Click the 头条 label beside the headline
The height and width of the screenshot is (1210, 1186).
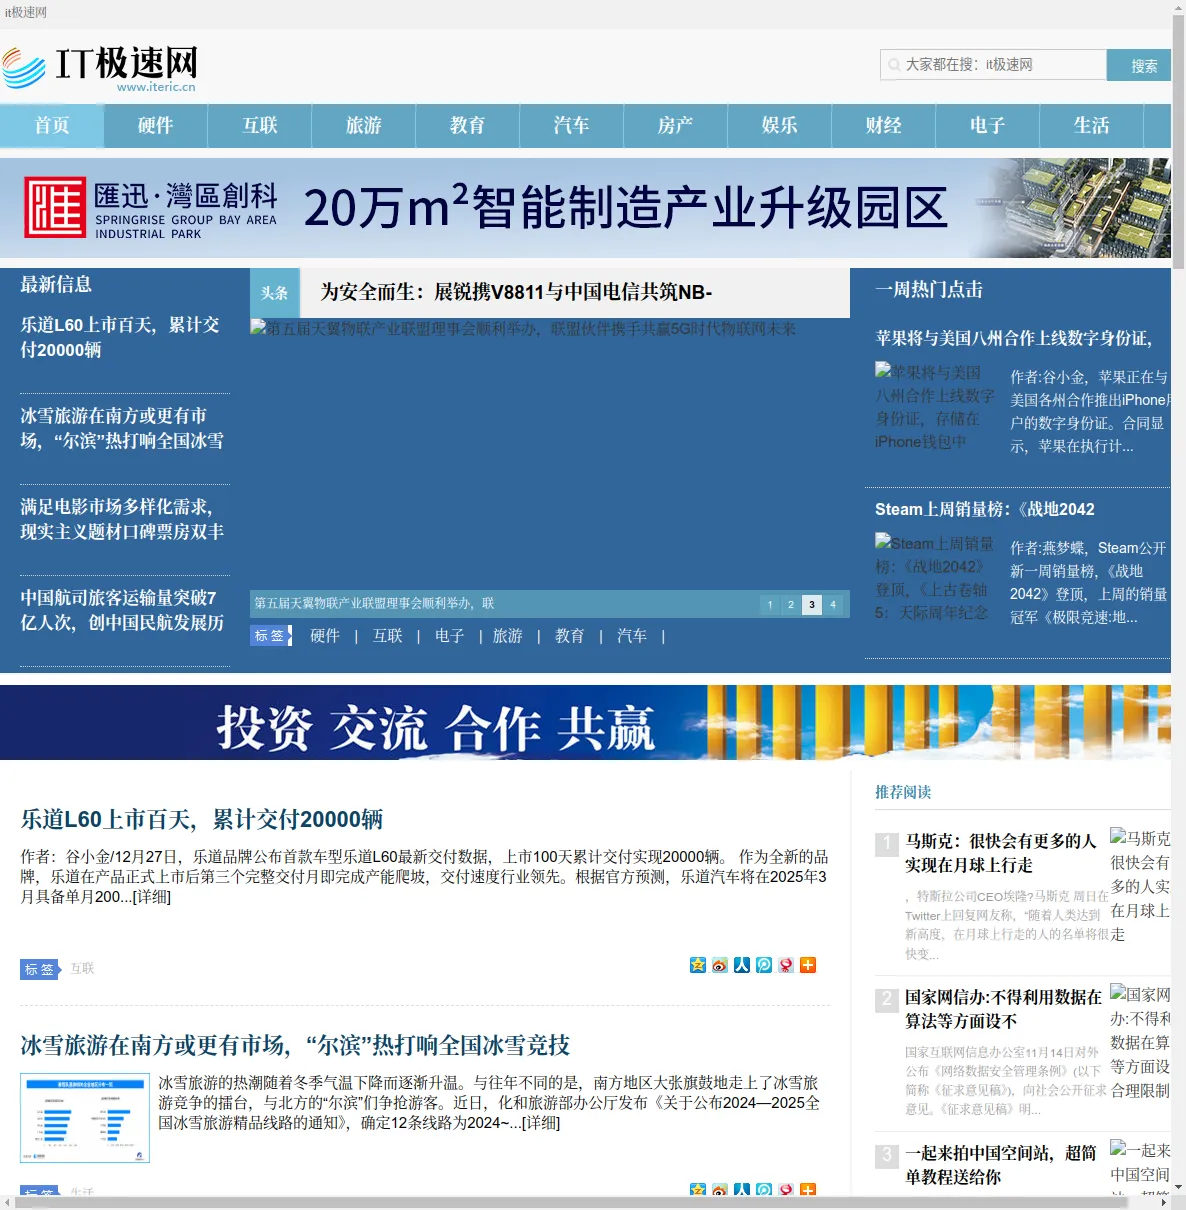pos(275,293)
